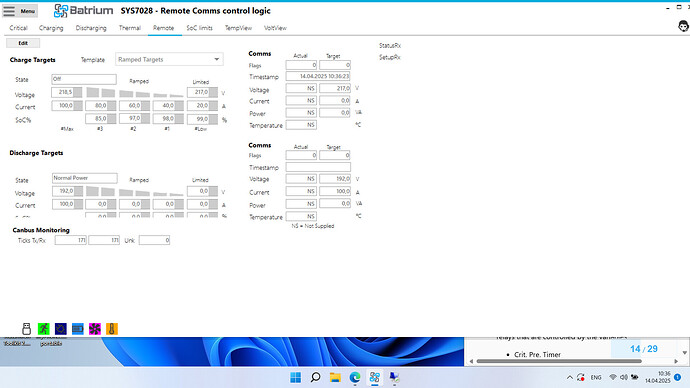Image resolution: width=690 pixels, height=388 pixels.
Task: Open the hamburger Menu icon
Action: (9, 11)
